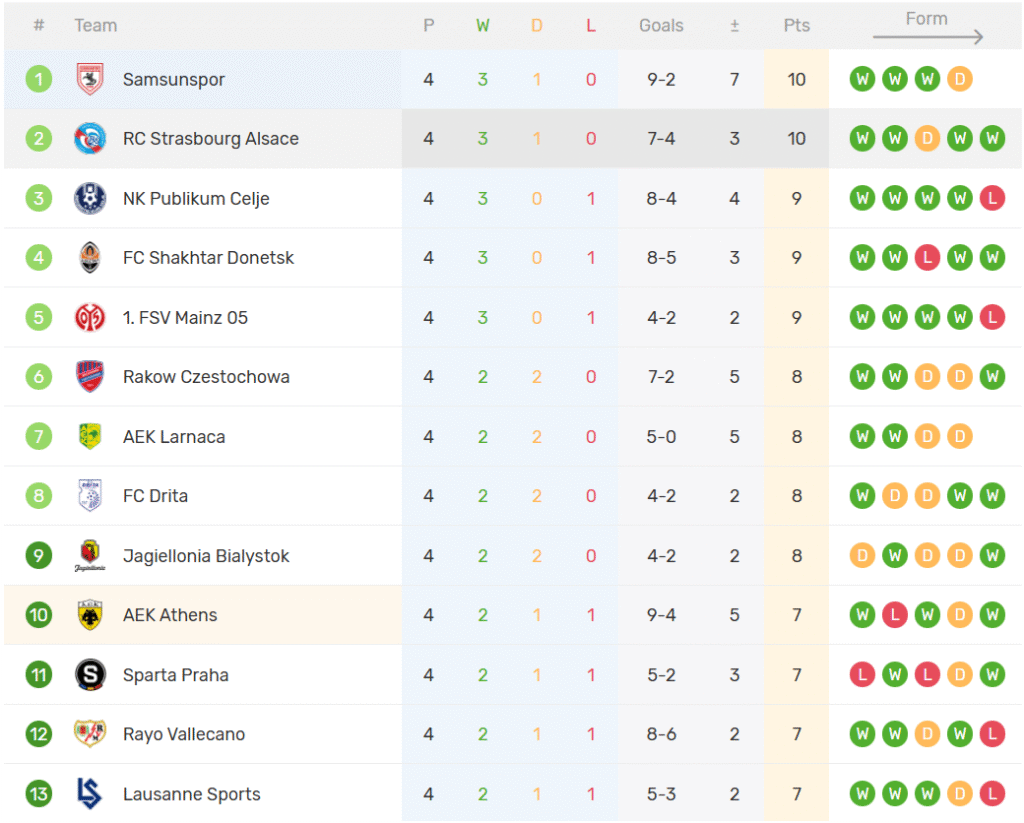Click the FC Drita team name
This screenshot has height=823, width=1024.
coord(155,496)
